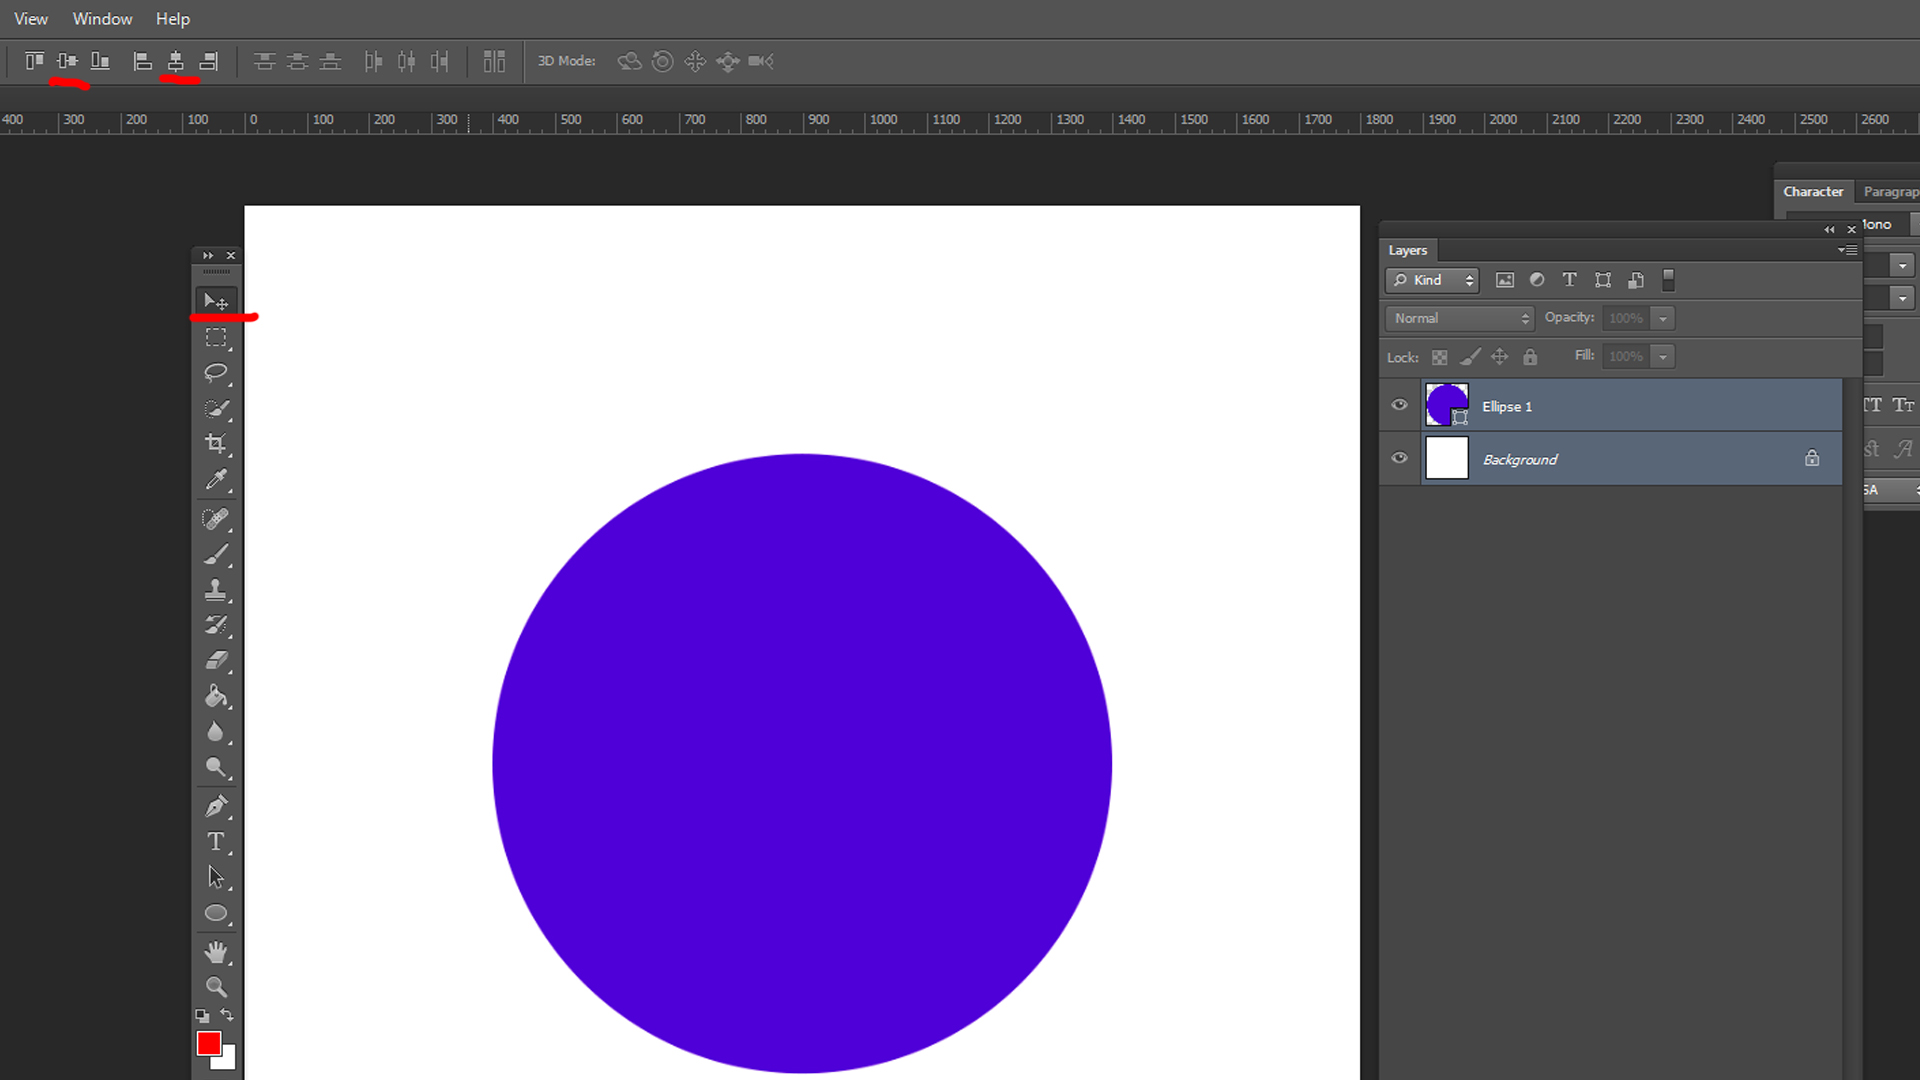
Task: Click Distribute right edges button
Action: click(x=439, y=61)
